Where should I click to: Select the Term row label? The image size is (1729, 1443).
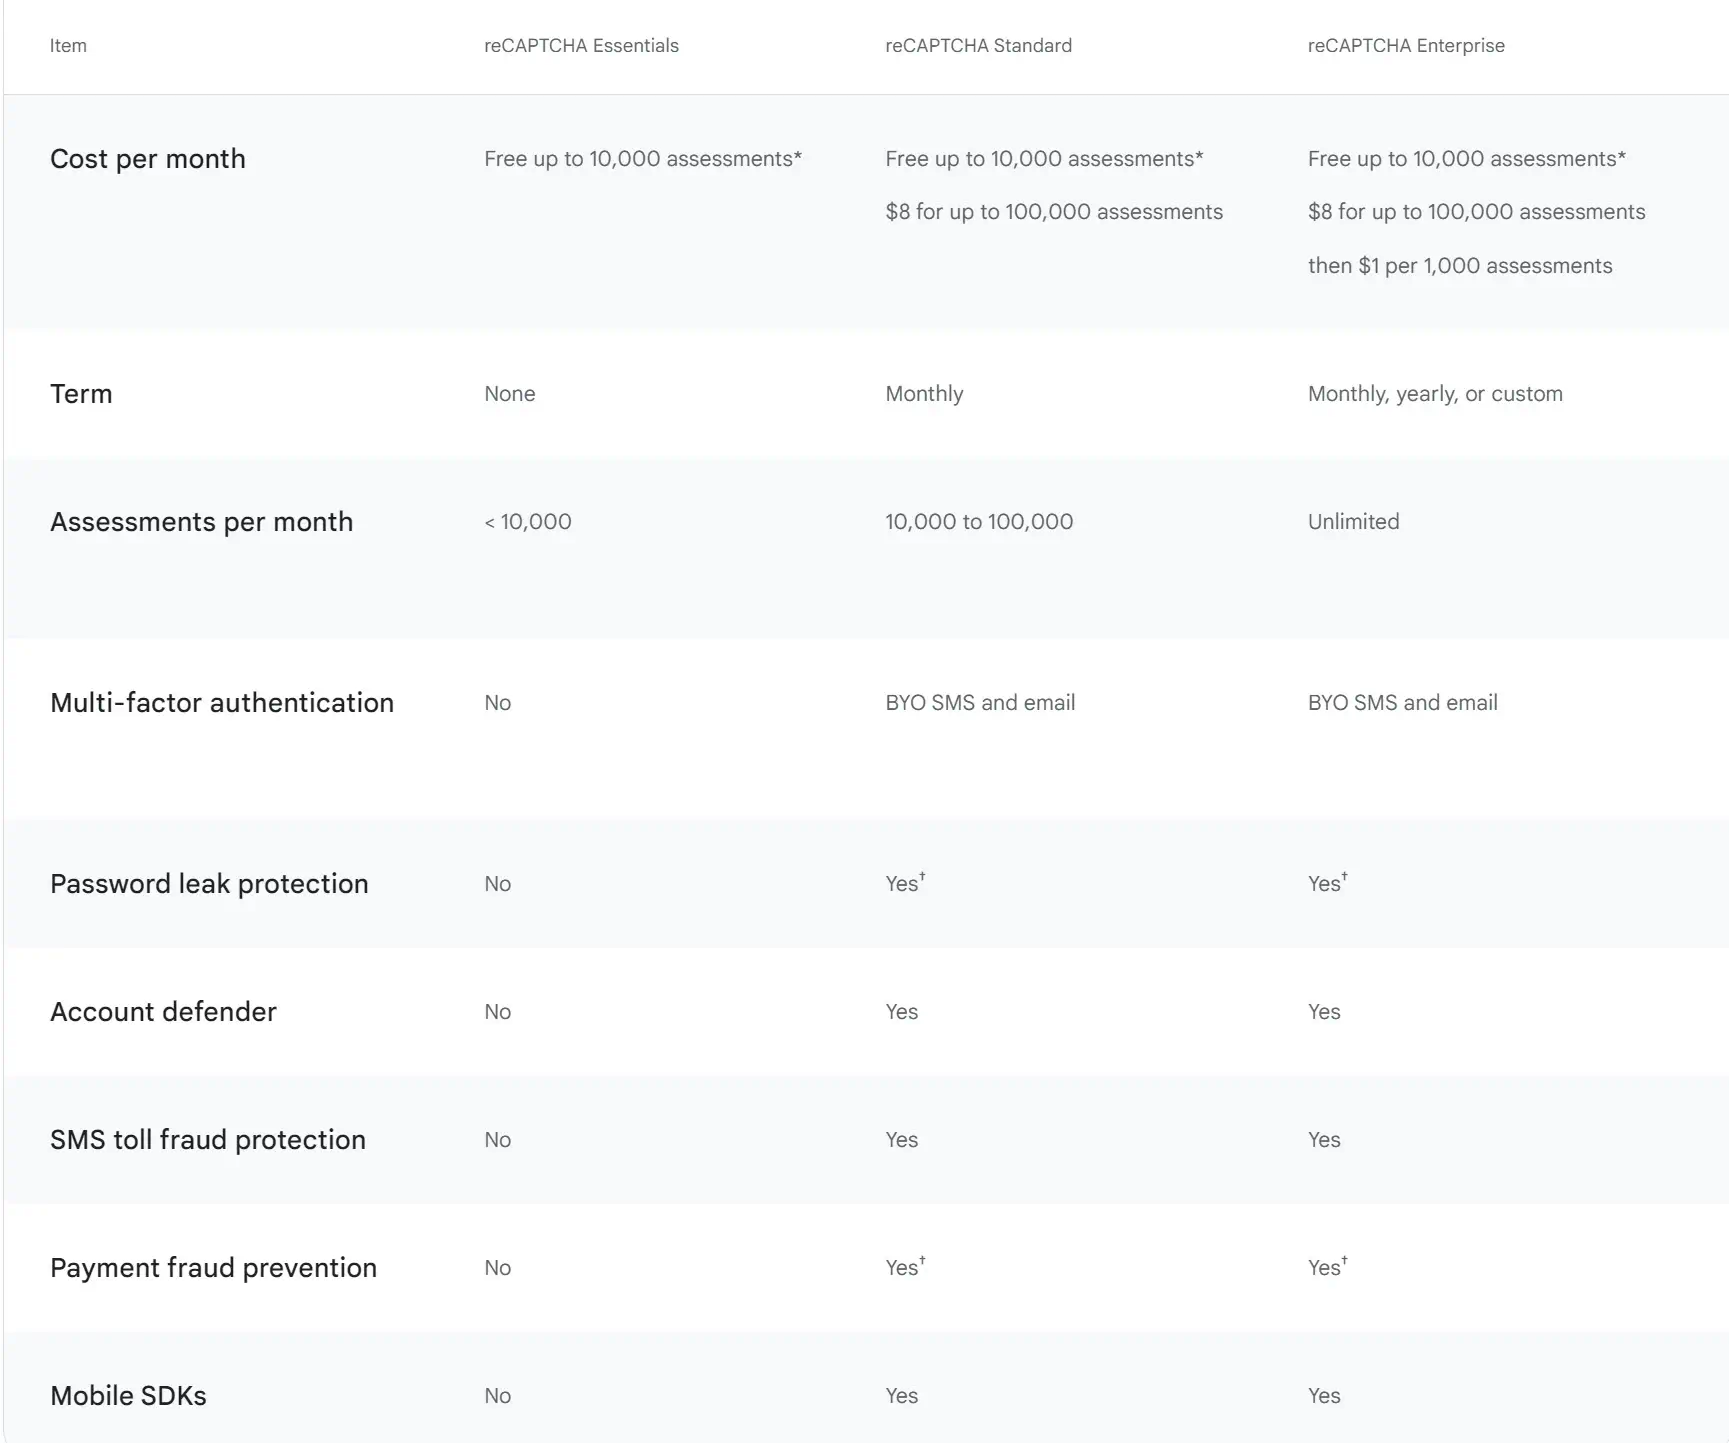pos(81,394)
